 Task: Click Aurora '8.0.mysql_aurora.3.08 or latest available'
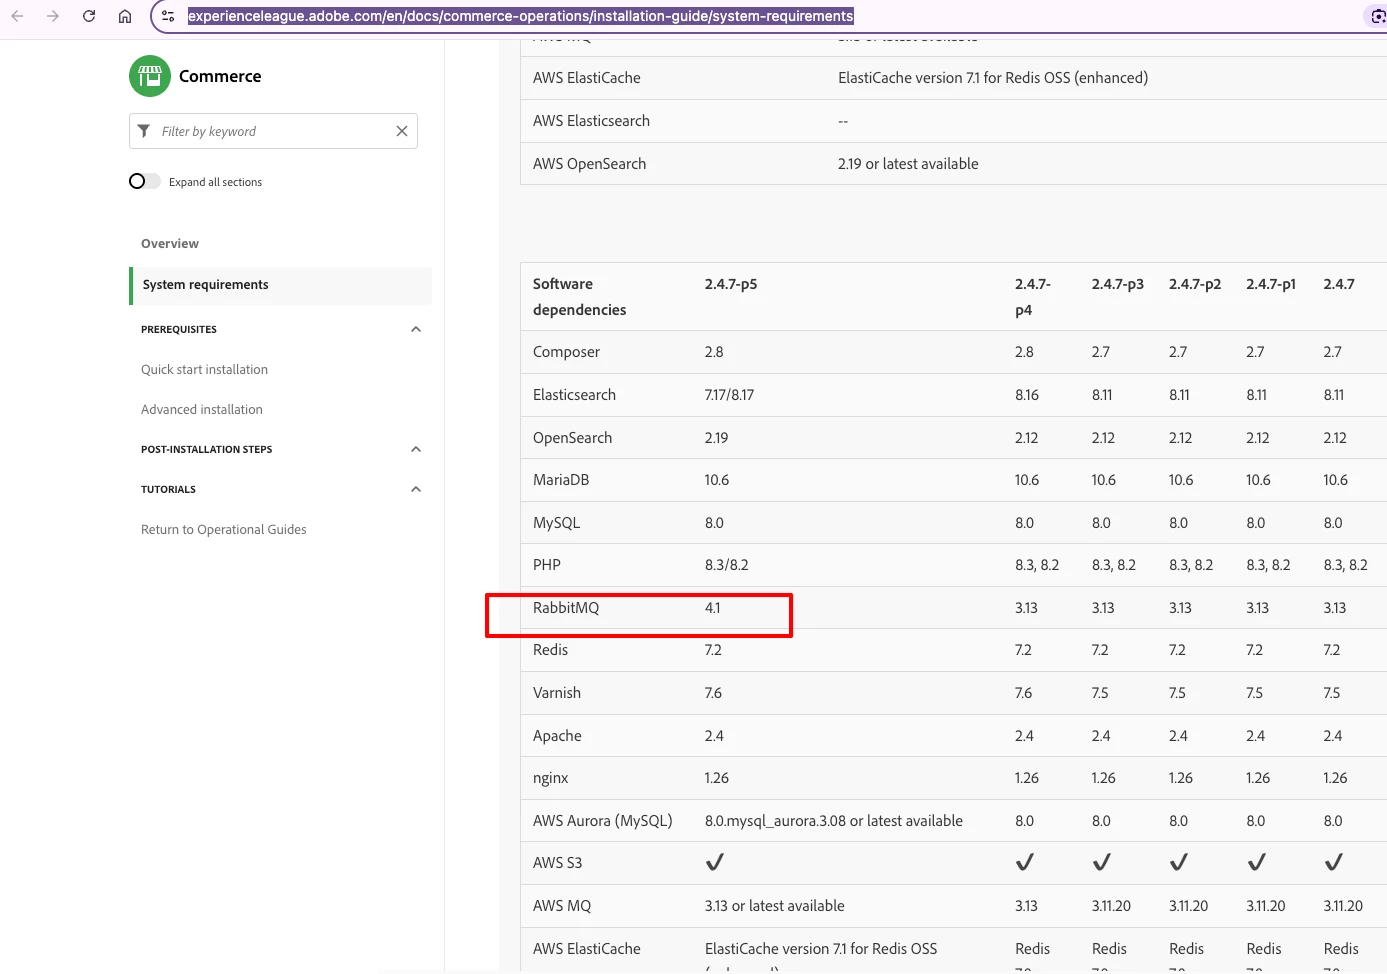(834, 821)
